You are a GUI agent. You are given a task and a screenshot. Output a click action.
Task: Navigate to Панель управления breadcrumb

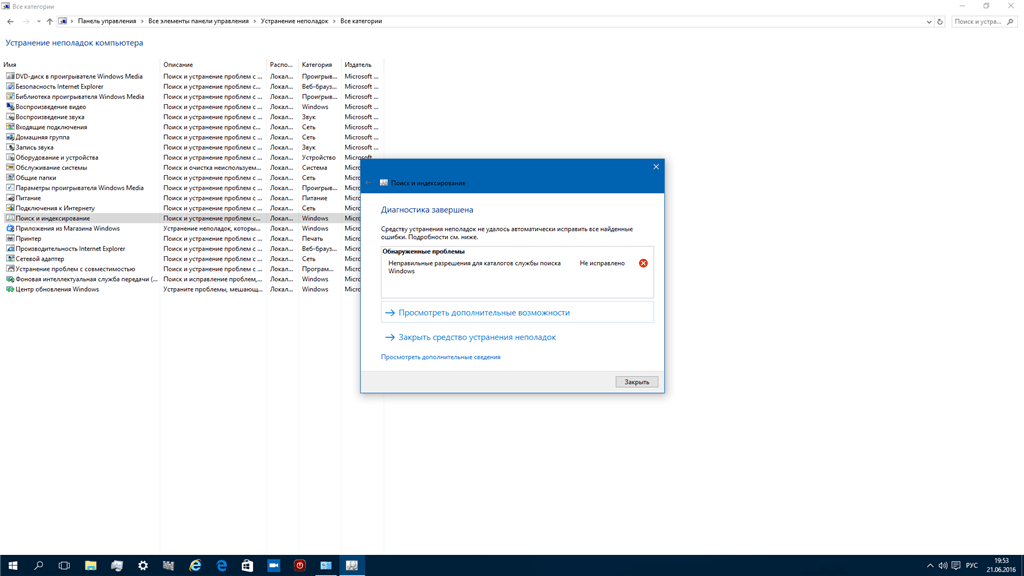(x=107, y=21)
